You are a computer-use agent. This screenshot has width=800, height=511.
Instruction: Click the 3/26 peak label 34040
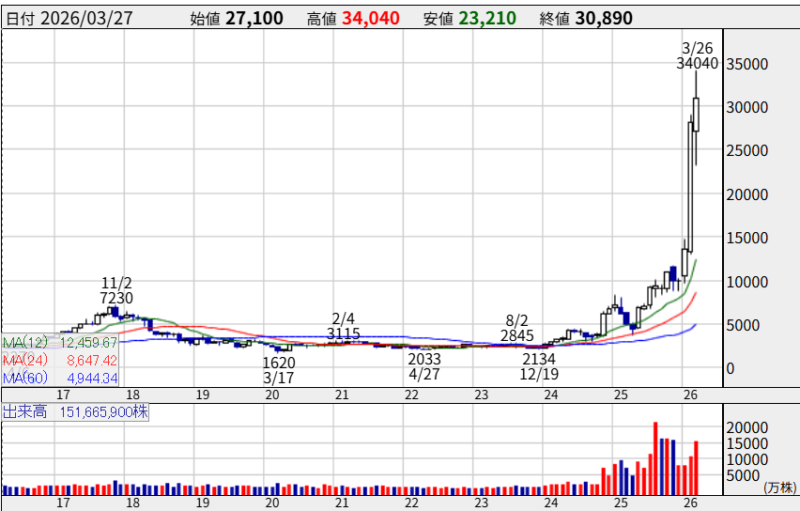697,63
